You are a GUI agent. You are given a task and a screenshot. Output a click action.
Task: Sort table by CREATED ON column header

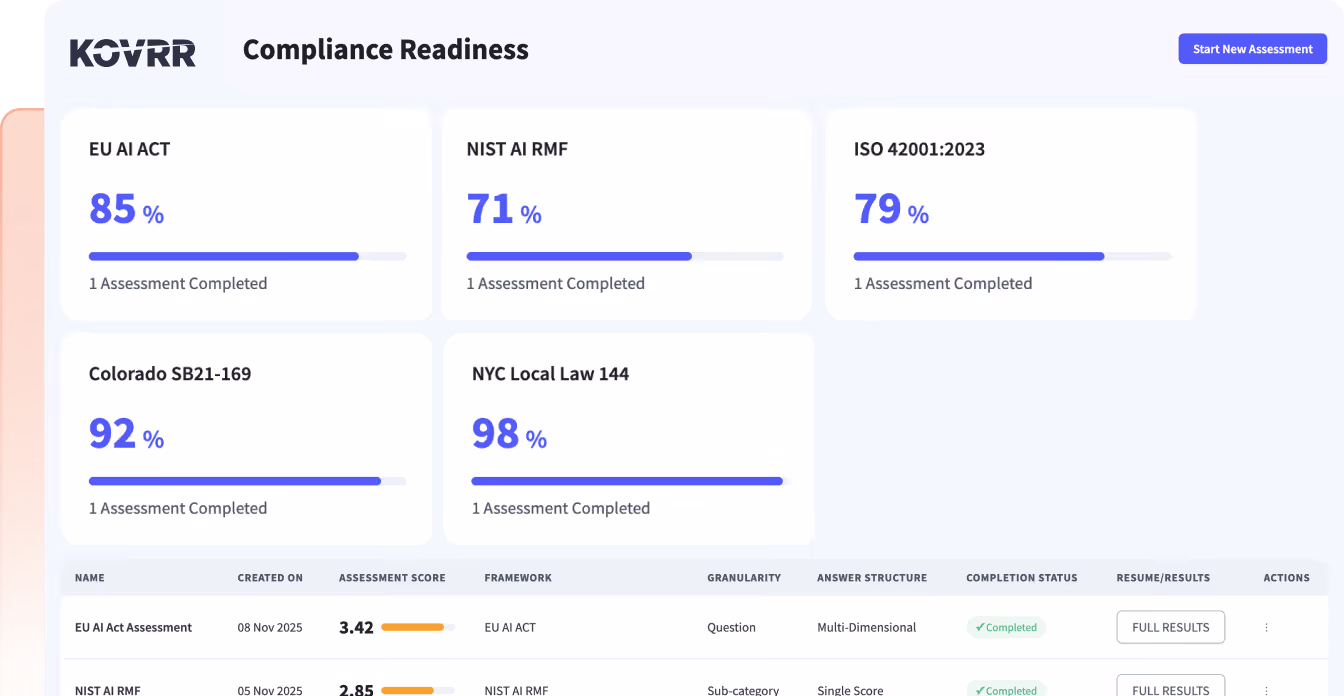(x=270, y=578)
